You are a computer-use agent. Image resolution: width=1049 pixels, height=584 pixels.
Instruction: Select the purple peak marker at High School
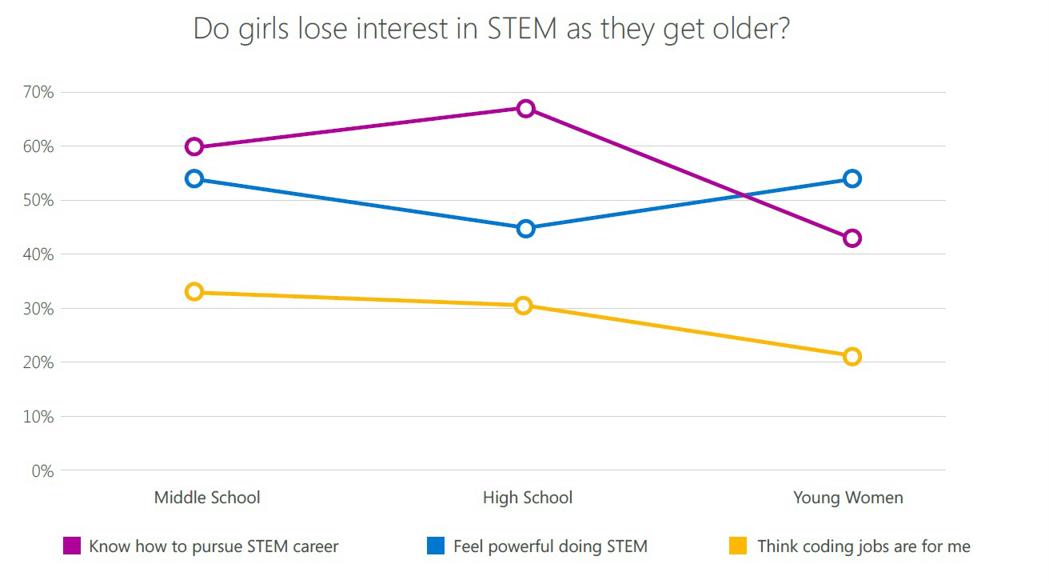pos(526,108)
